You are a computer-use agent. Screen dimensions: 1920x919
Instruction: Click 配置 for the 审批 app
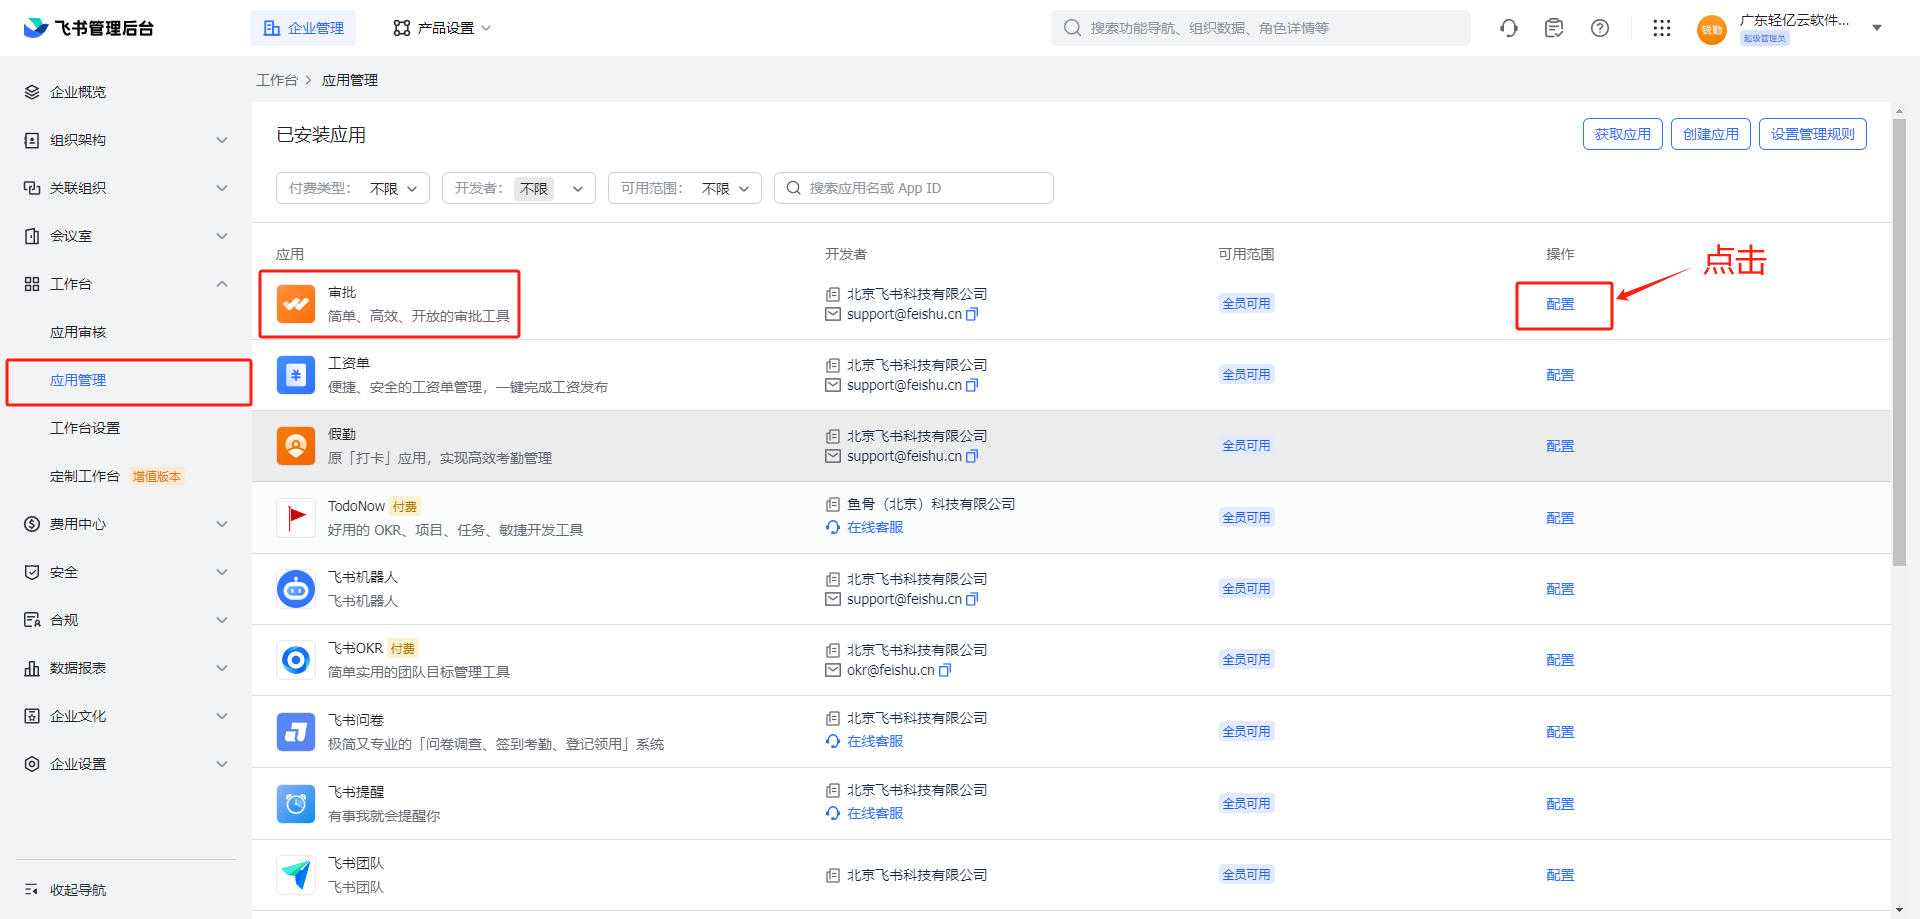coord(1560,304)
